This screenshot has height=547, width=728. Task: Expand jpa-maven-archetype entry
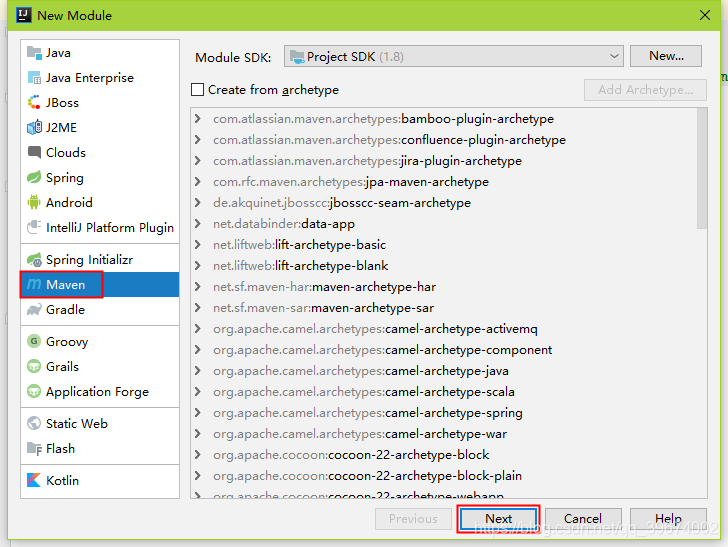point(198,181)
